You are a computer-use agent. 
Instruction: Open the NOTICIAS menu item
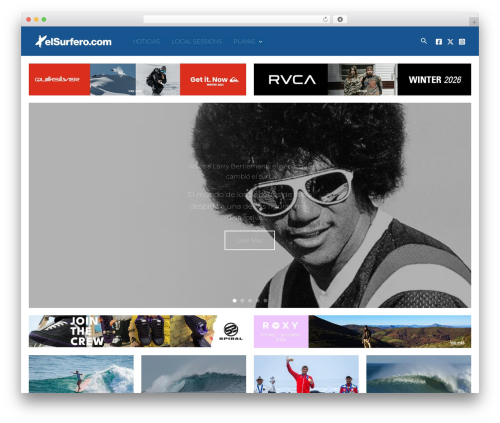pyautogui.click(x=146, y=41)
